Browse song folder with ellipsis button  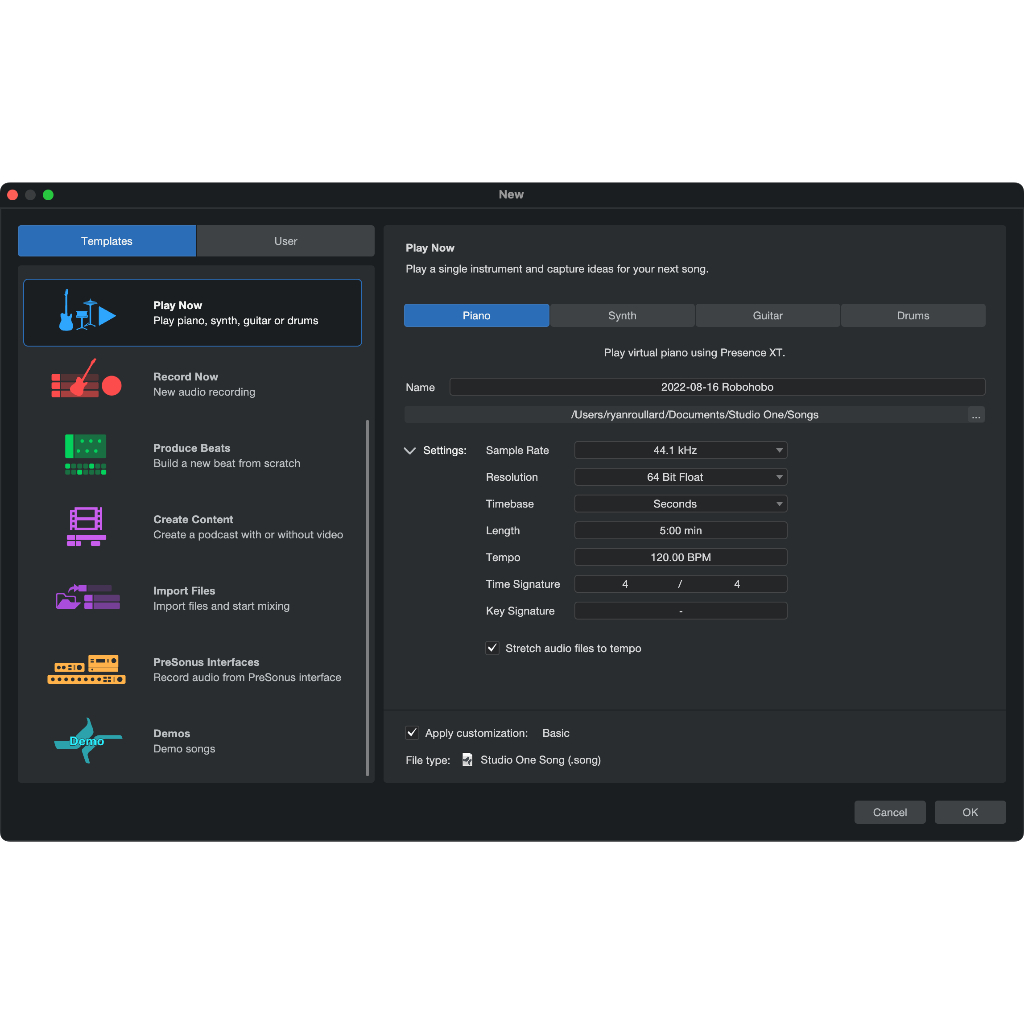[x=976, y=415]
